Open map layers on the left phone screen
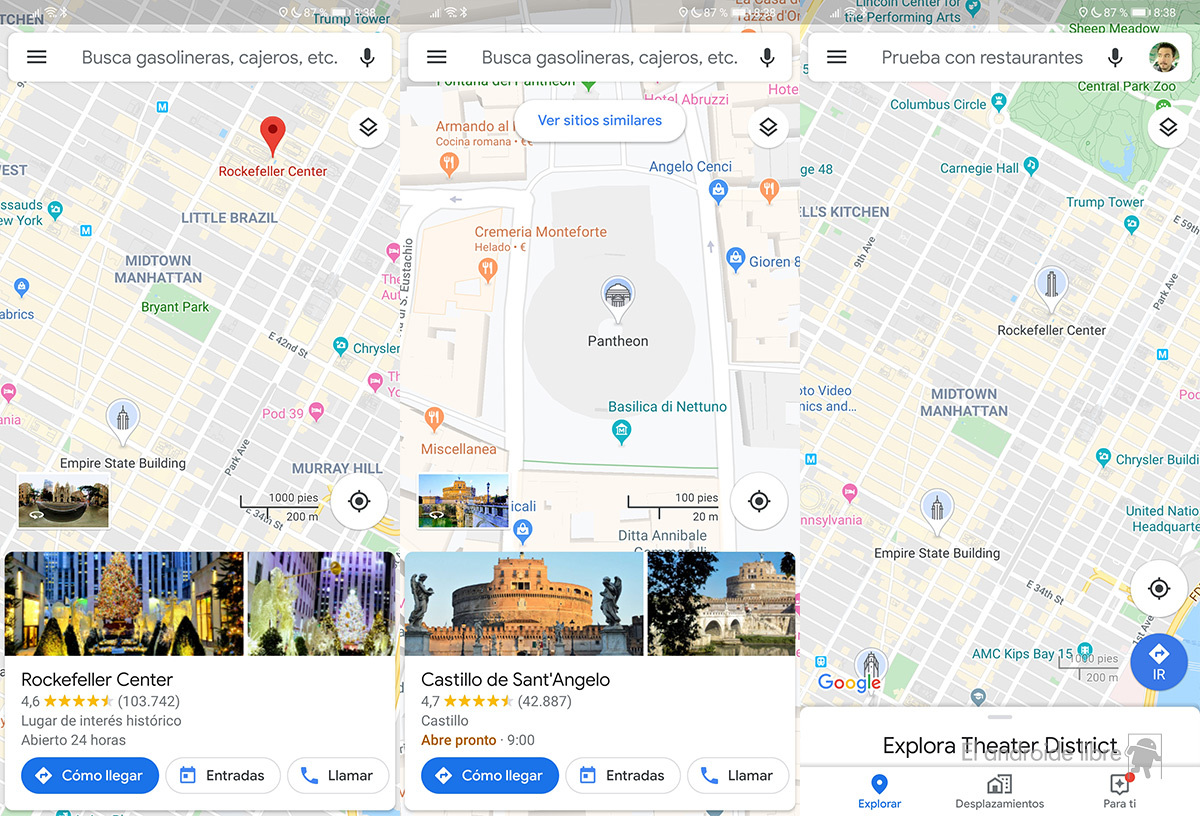 pos(368,127)
